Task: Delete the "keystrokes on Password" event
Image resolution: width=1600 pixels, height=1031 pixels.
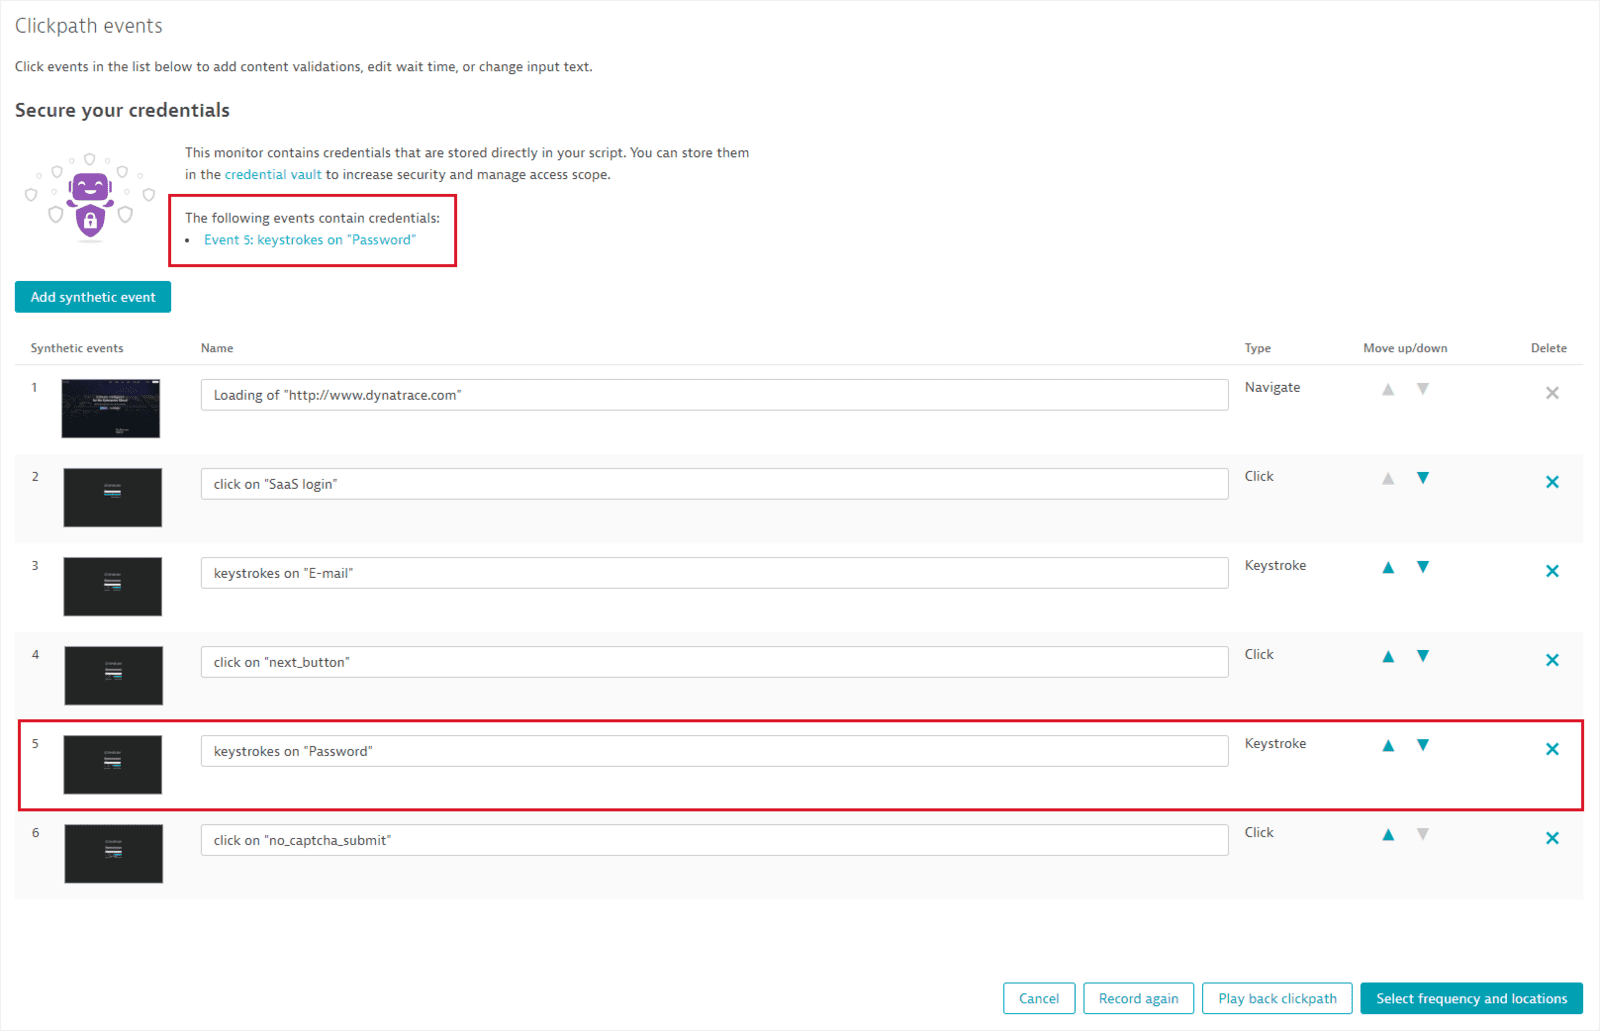Action: pos(1552,748)
